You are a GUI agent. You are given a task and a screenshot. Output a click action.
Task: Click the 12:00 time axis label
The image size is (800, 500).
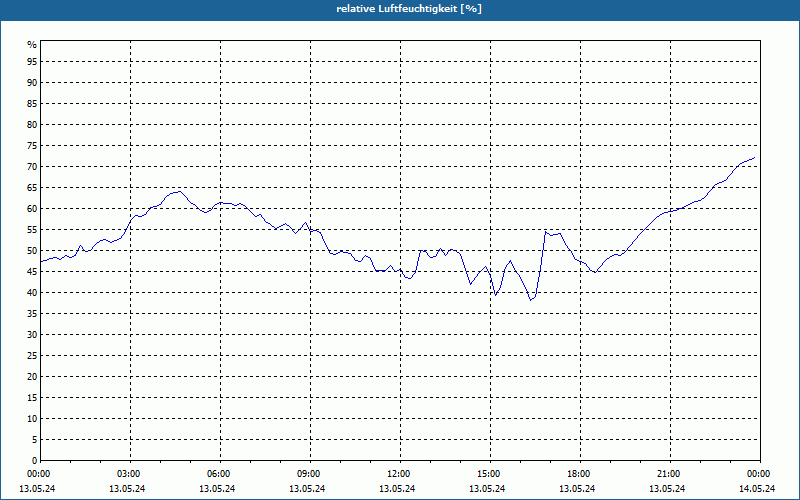click(398, 474)
